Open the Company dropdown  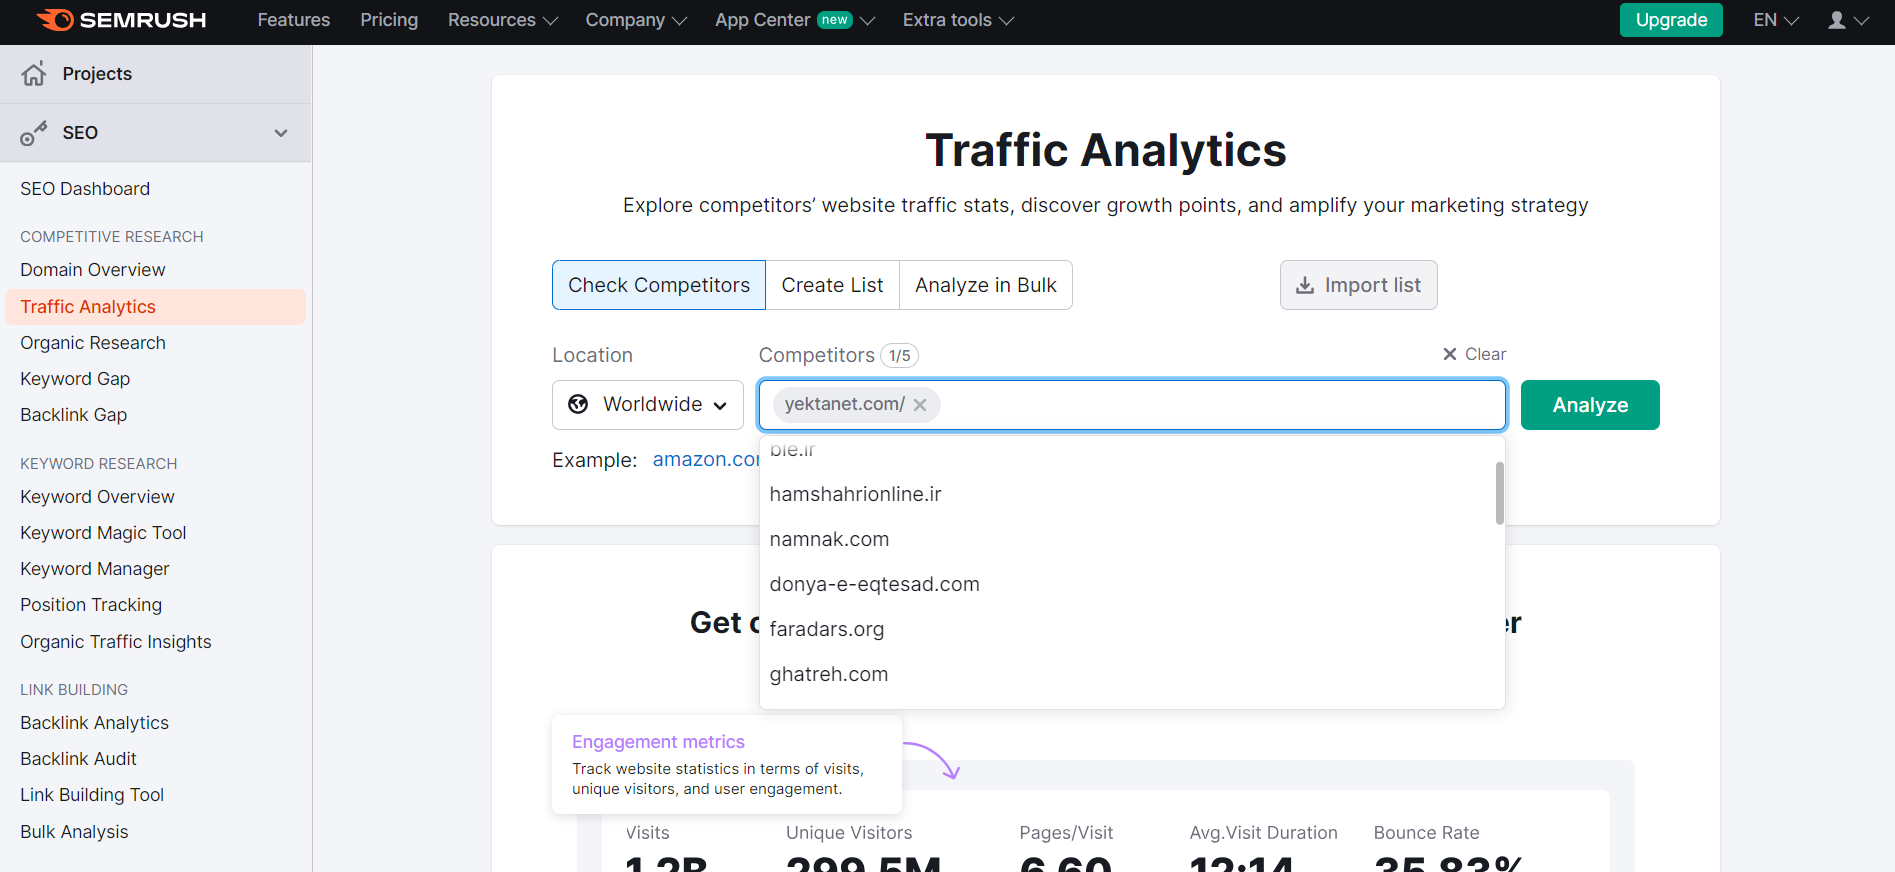636,20
